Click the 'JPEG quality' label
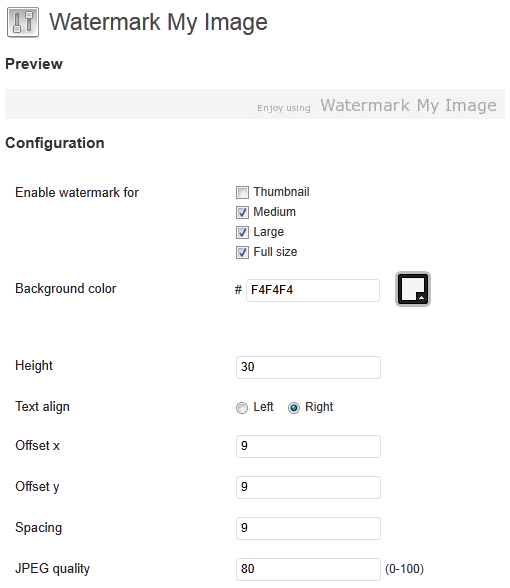 pyautogui.click(x=52, y=568)
